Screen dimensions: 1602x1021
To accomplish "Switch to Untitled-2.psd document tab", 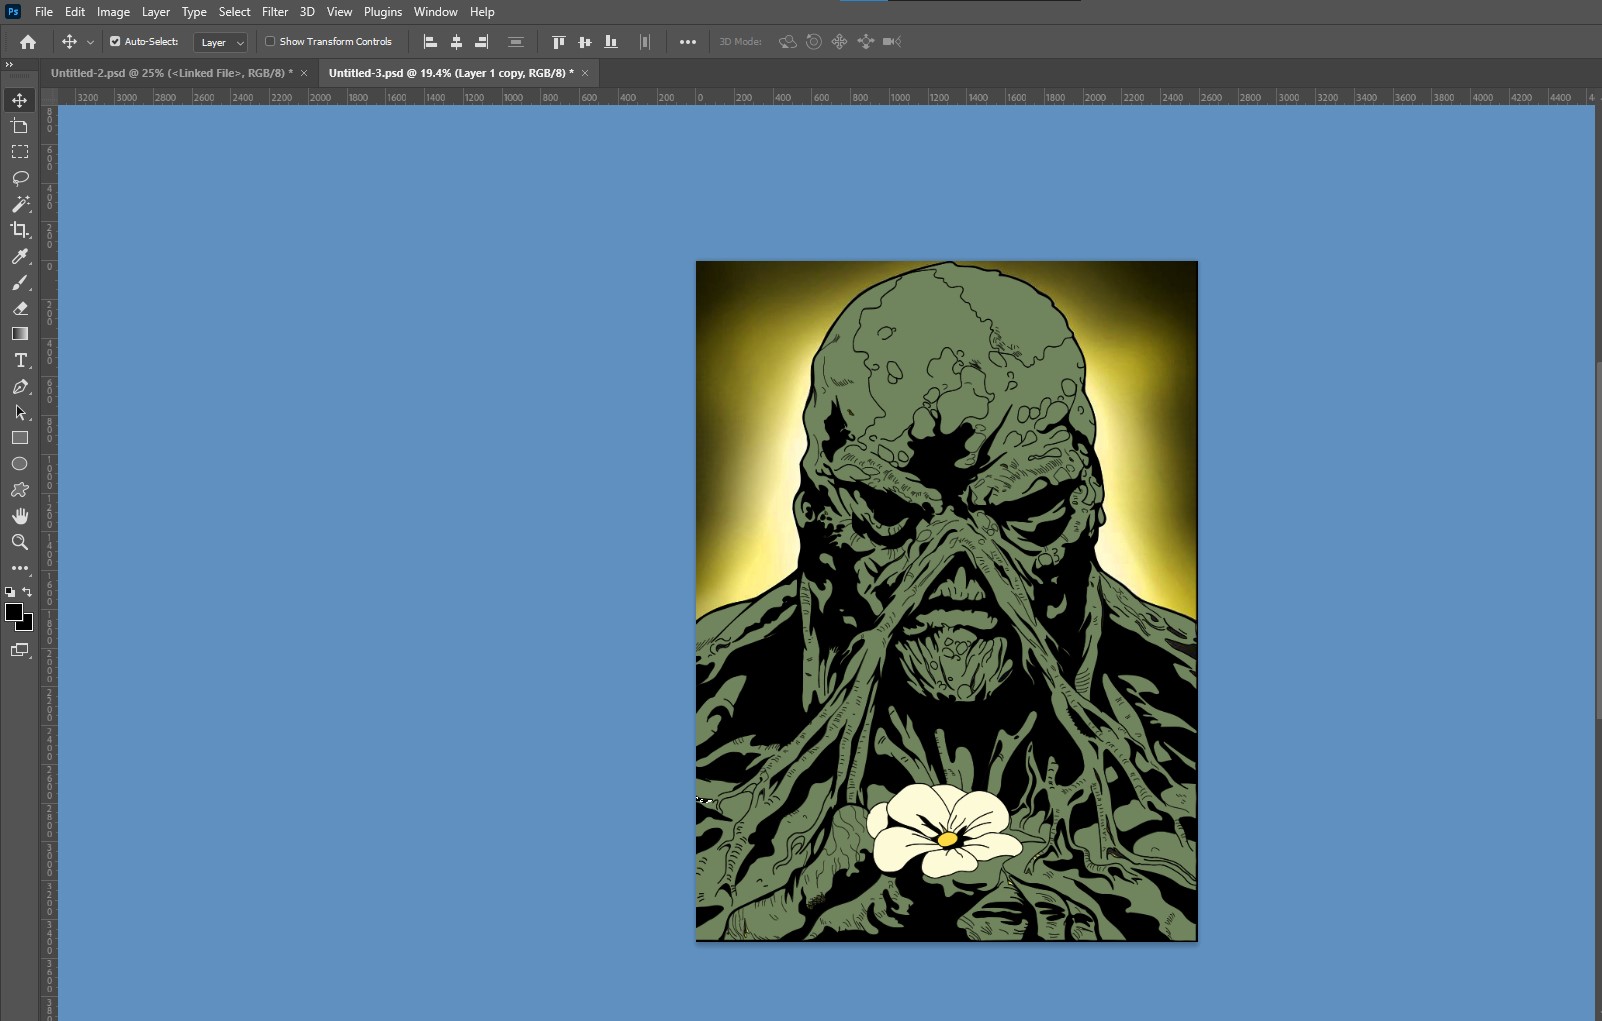I will [x=172, y=73].
